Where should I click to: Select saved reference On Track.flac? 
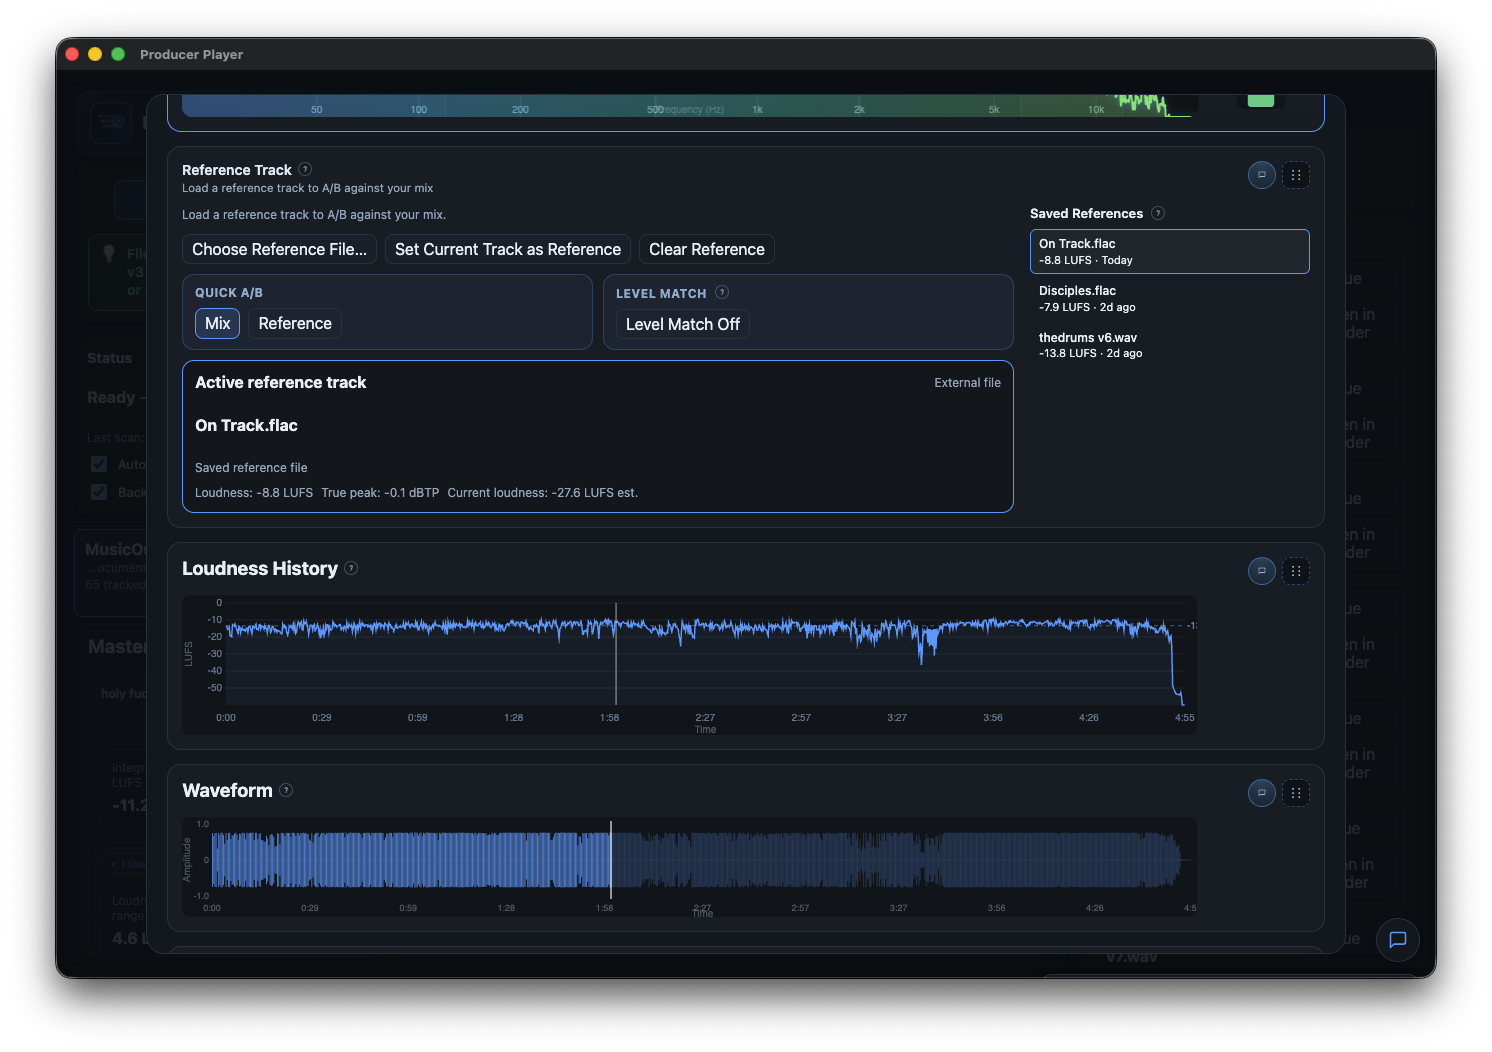[x=1170, y=251]
